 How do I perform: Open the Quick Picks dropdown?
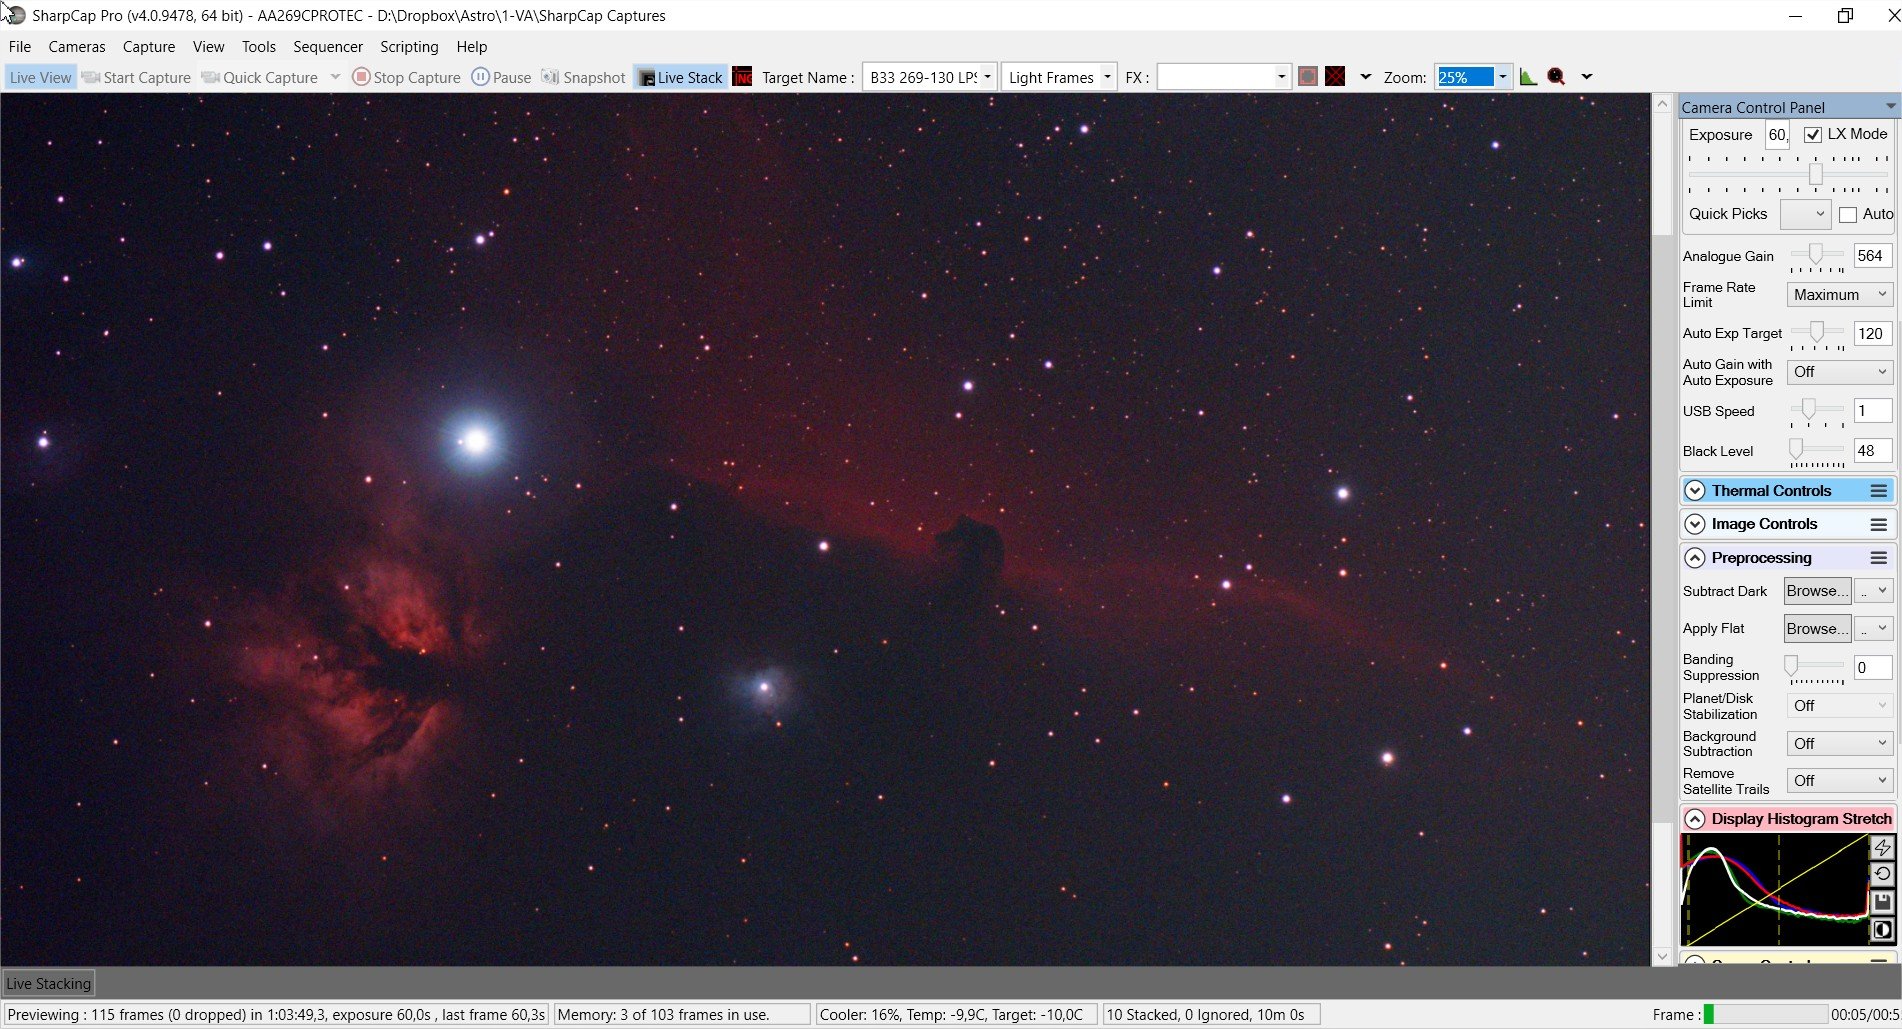click(x=1806, y=214)
